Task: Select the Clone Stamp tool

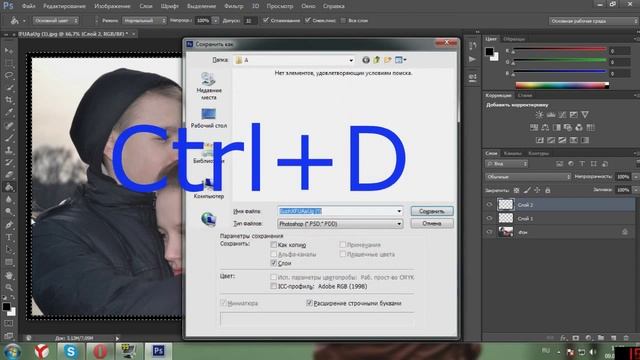Action: point(9,150)
